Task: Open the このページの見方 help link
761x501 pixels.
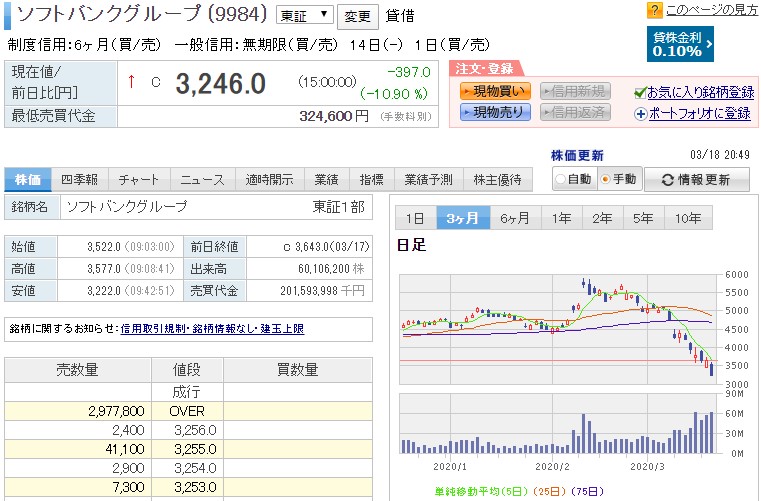Action: coord(711,10)
